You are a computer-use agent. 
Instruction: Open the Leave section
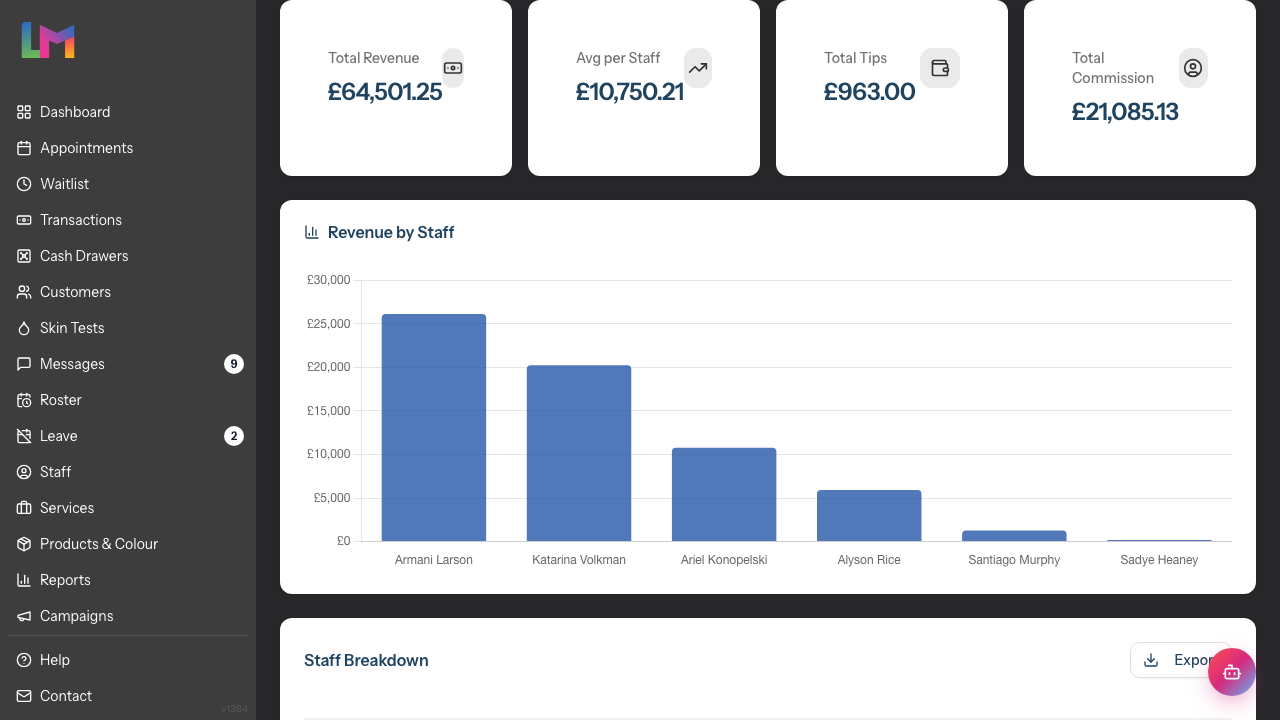pos(128,436)
